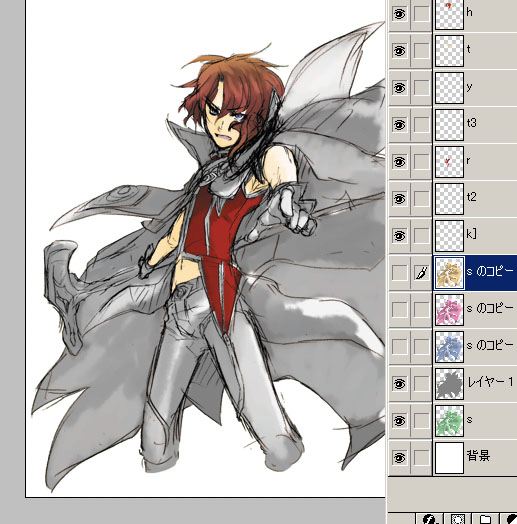Image resolution: width=517 pixels, height=524 pixels.
Task: Click the paintbrush indicator on the highlighted layer
Action: point(421,273)
